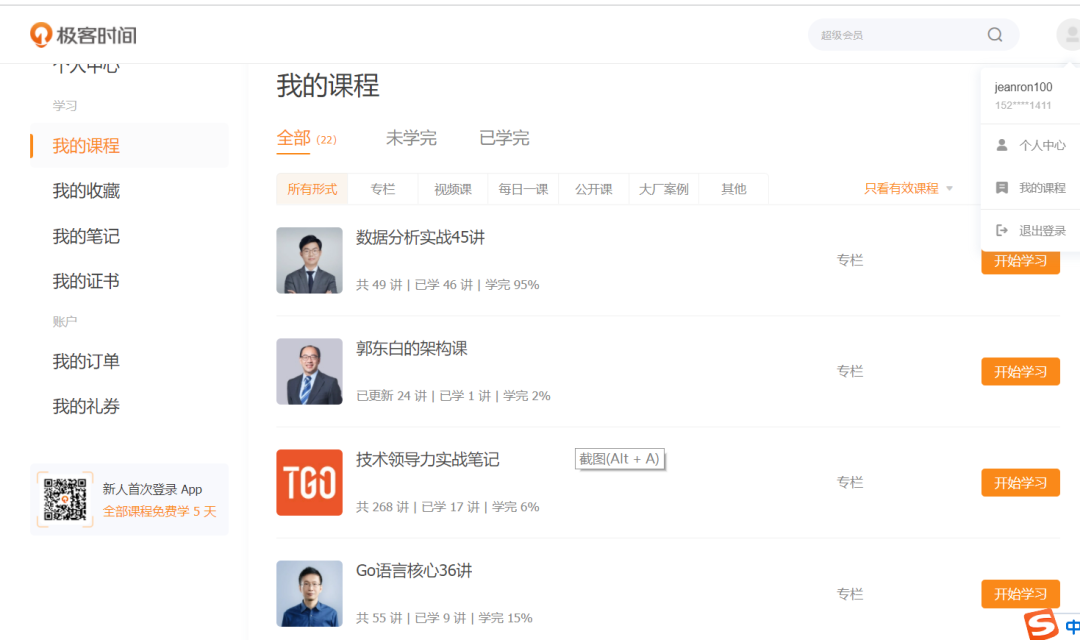Click 开始学习 for 数据分析实战45讲
This screenshot has height=640, width=1080.
[1020, 260]
